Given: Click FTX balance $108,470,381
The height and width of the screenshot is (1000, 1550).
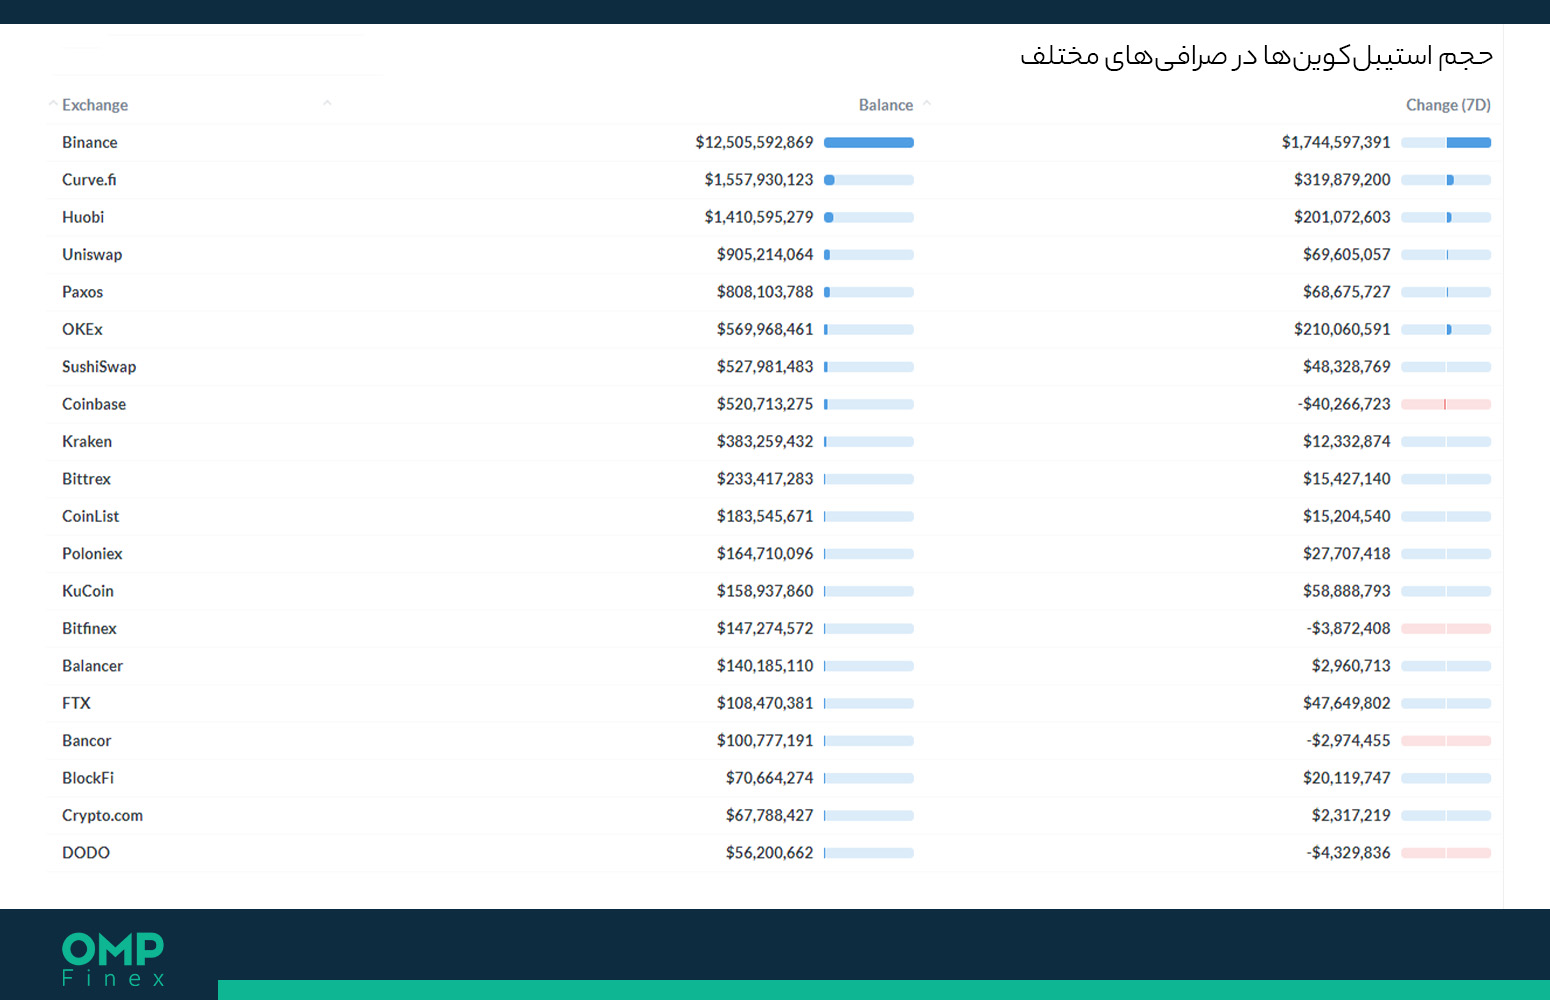Looking at the screenshot, I should point(765,703).
